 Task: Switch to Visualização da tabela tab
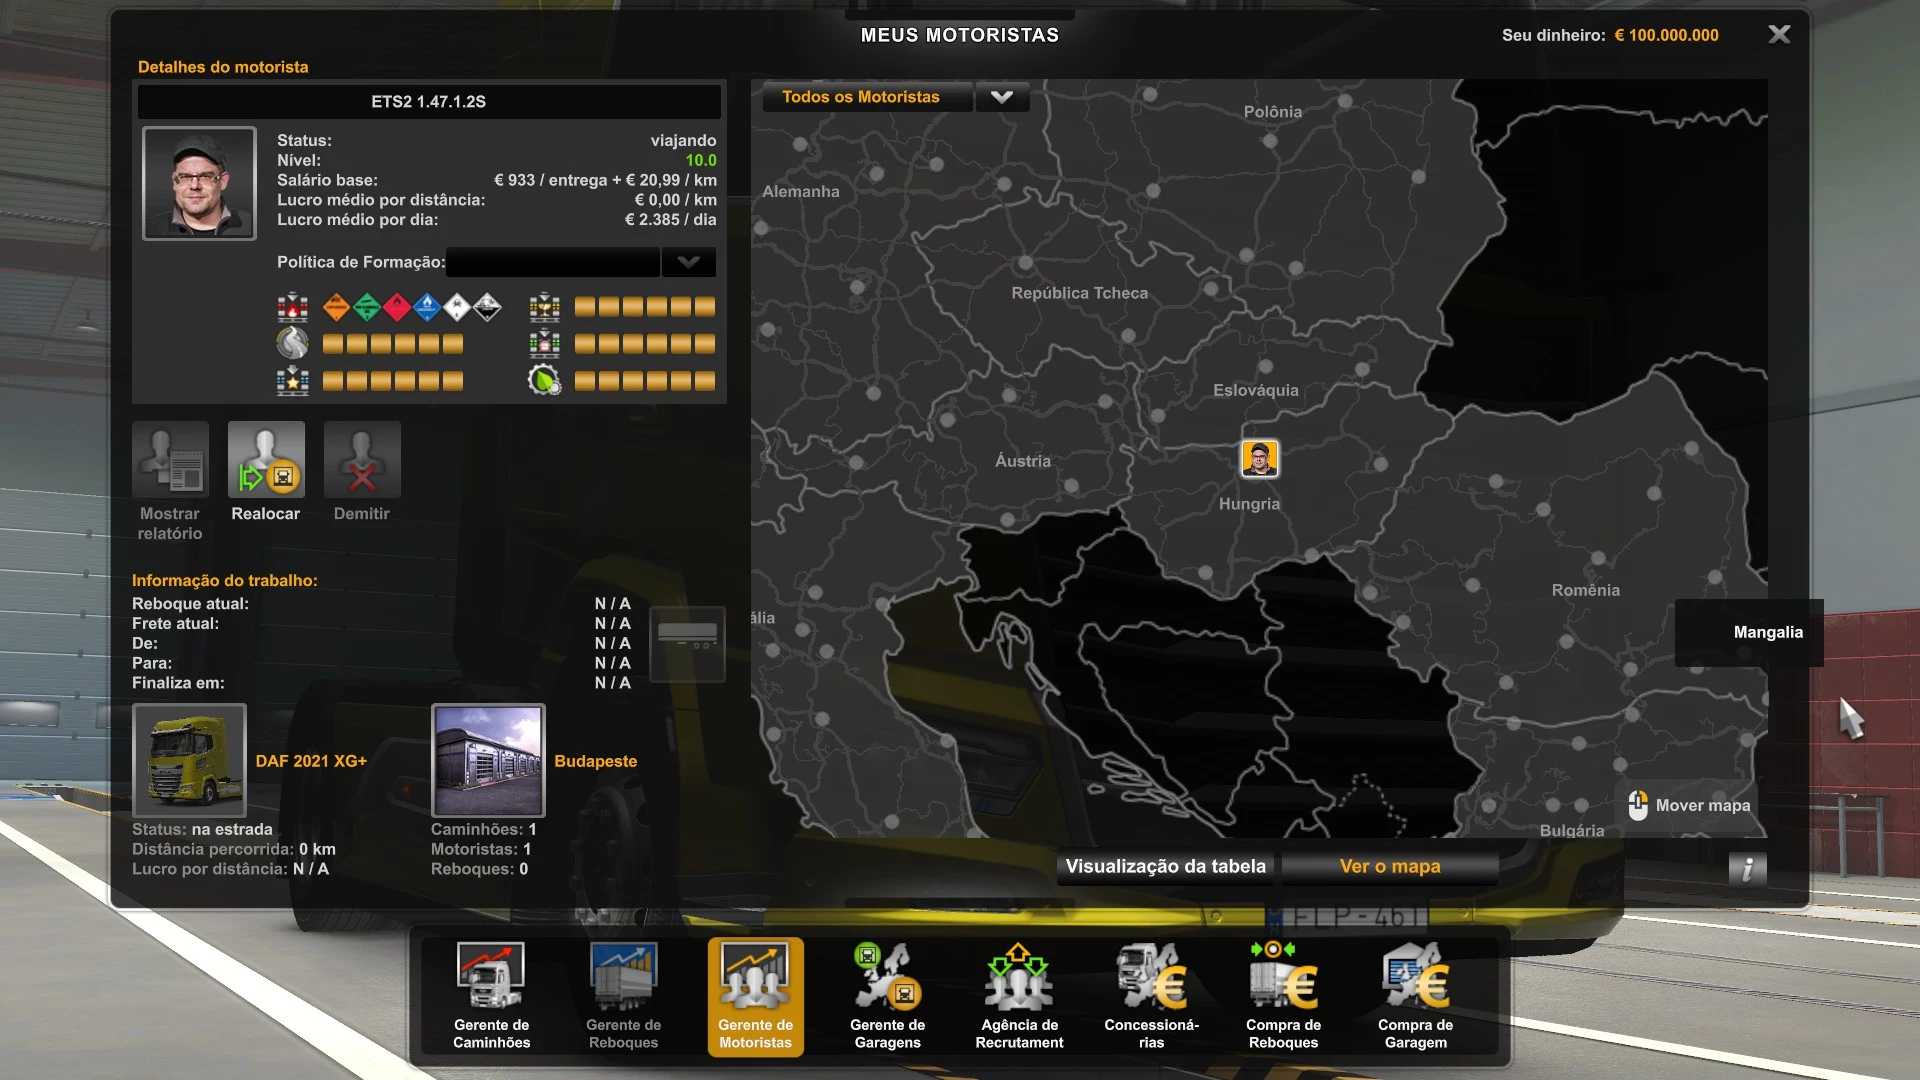(x=1166, y=866)
